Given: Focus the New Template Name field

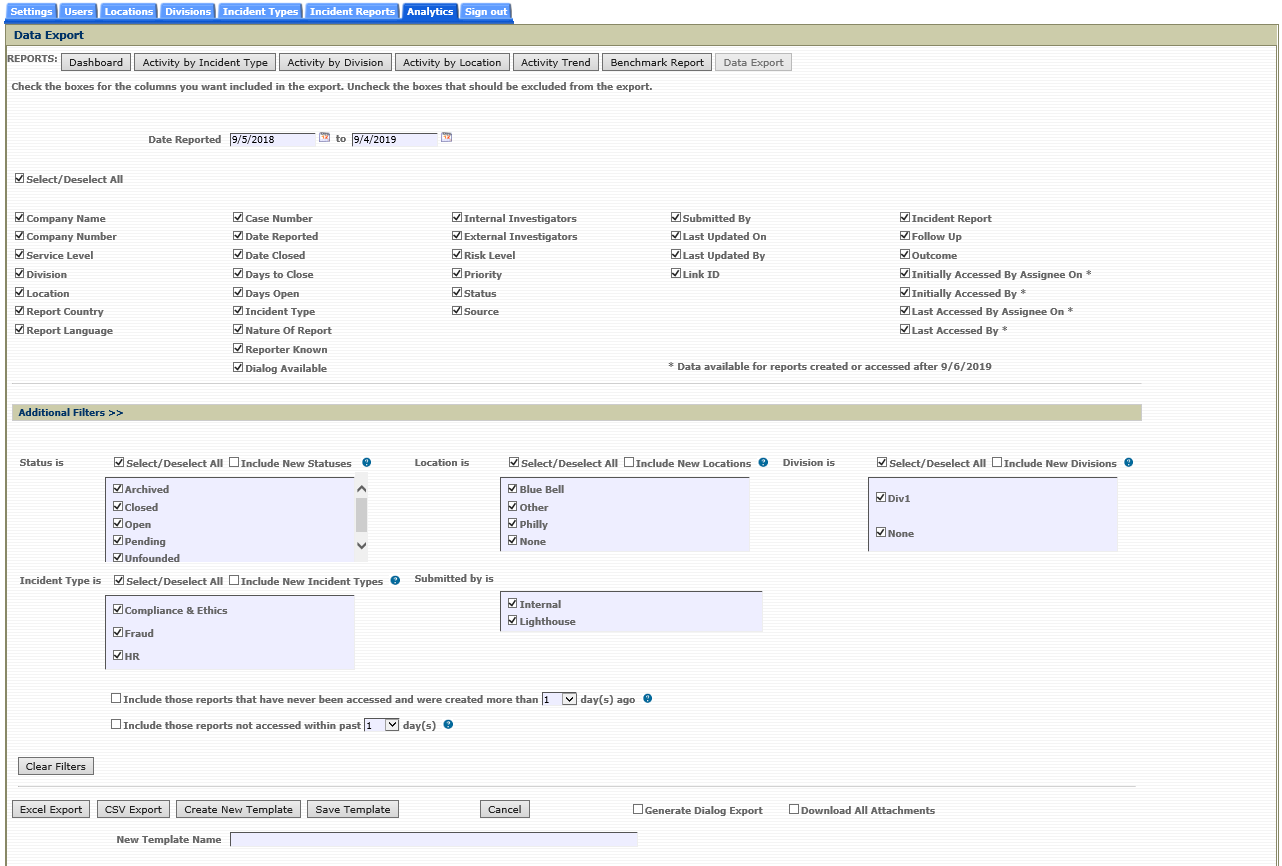Looking at the screenshot, I should tap(433, 839).
